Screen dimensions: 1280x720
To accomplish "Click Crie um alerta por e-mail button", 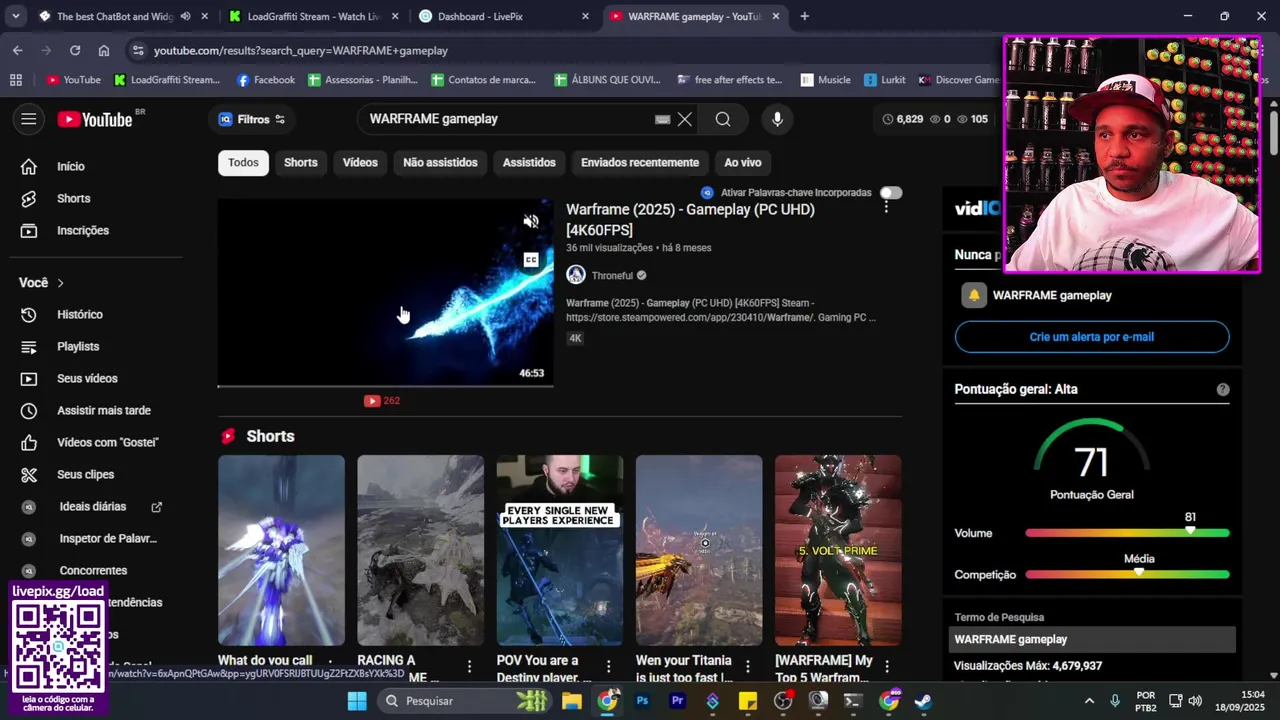I will coord(1092,337).
